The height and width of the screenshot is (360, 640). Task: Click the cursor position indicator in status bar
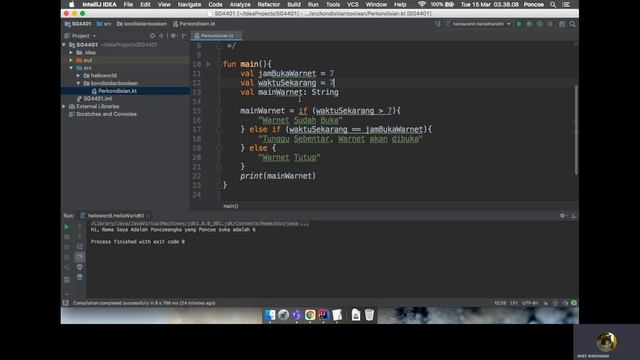[500, 303]
